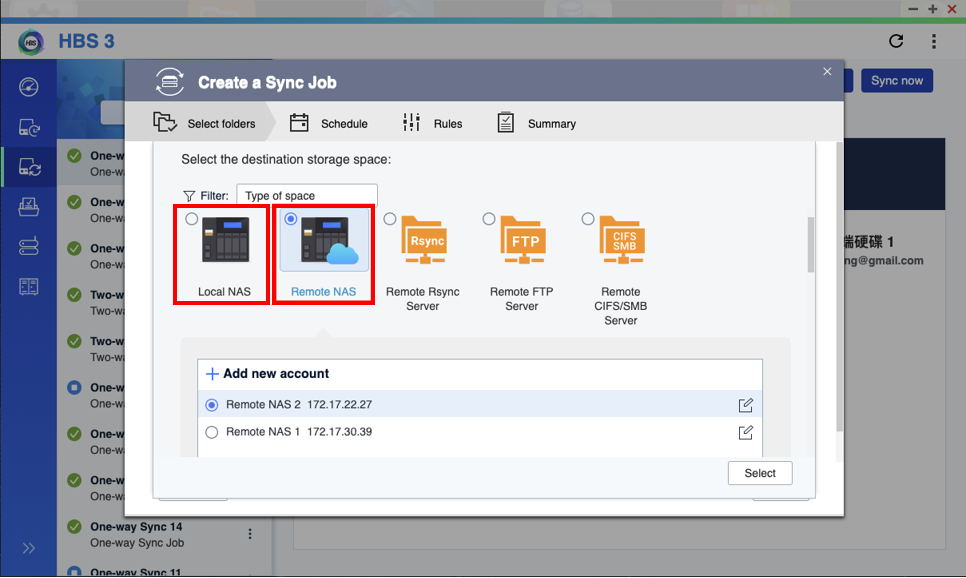Viewport: 966px width, 578px height.
Task: Select the Remote CIFS/SMB Server radio button
Action: pos(588,219)
